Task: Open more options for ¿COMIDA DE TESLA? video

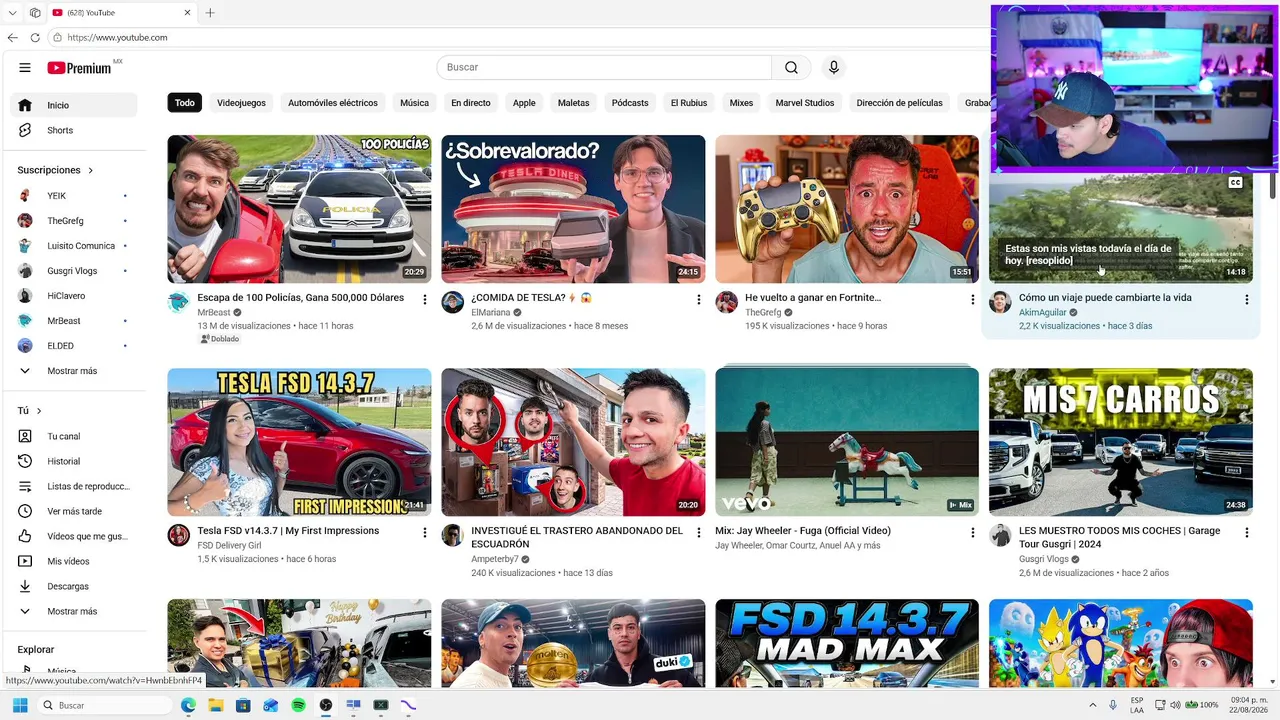Action: pos(699,299)
